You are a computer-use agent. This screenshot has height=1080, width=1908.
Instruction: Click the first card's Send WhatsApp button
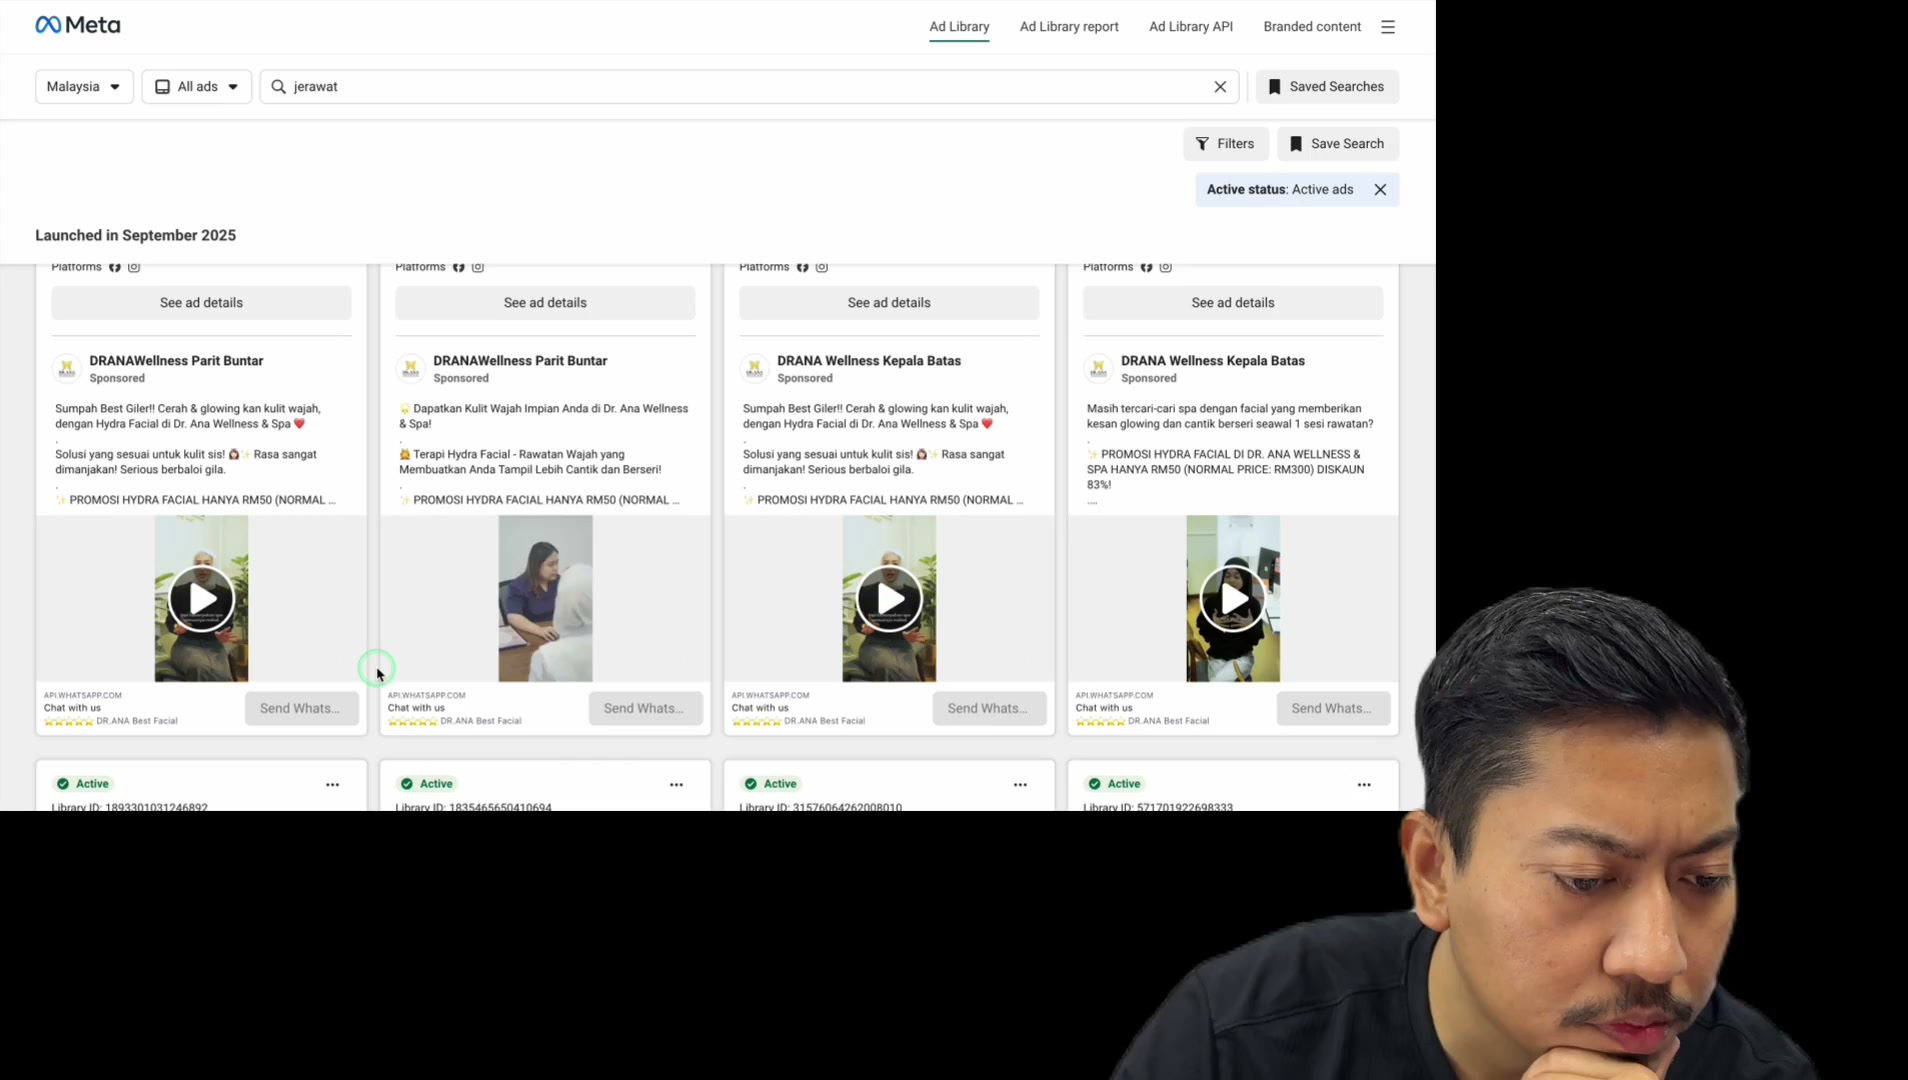(301, 708)
